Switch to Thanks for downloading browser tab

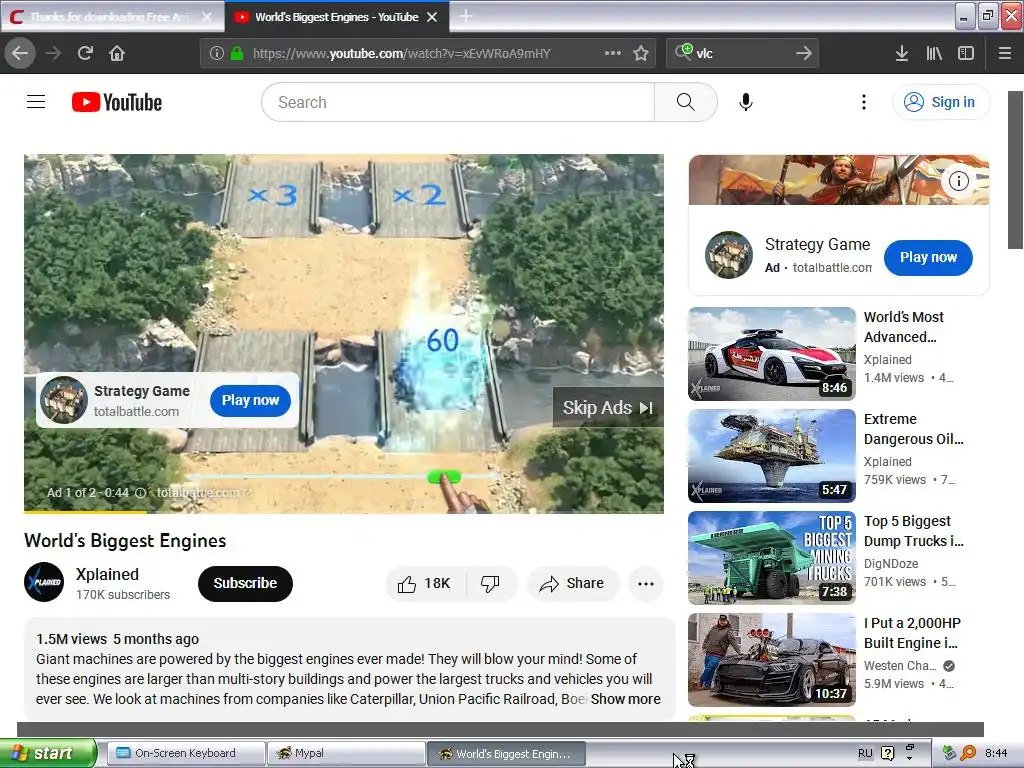112,17
